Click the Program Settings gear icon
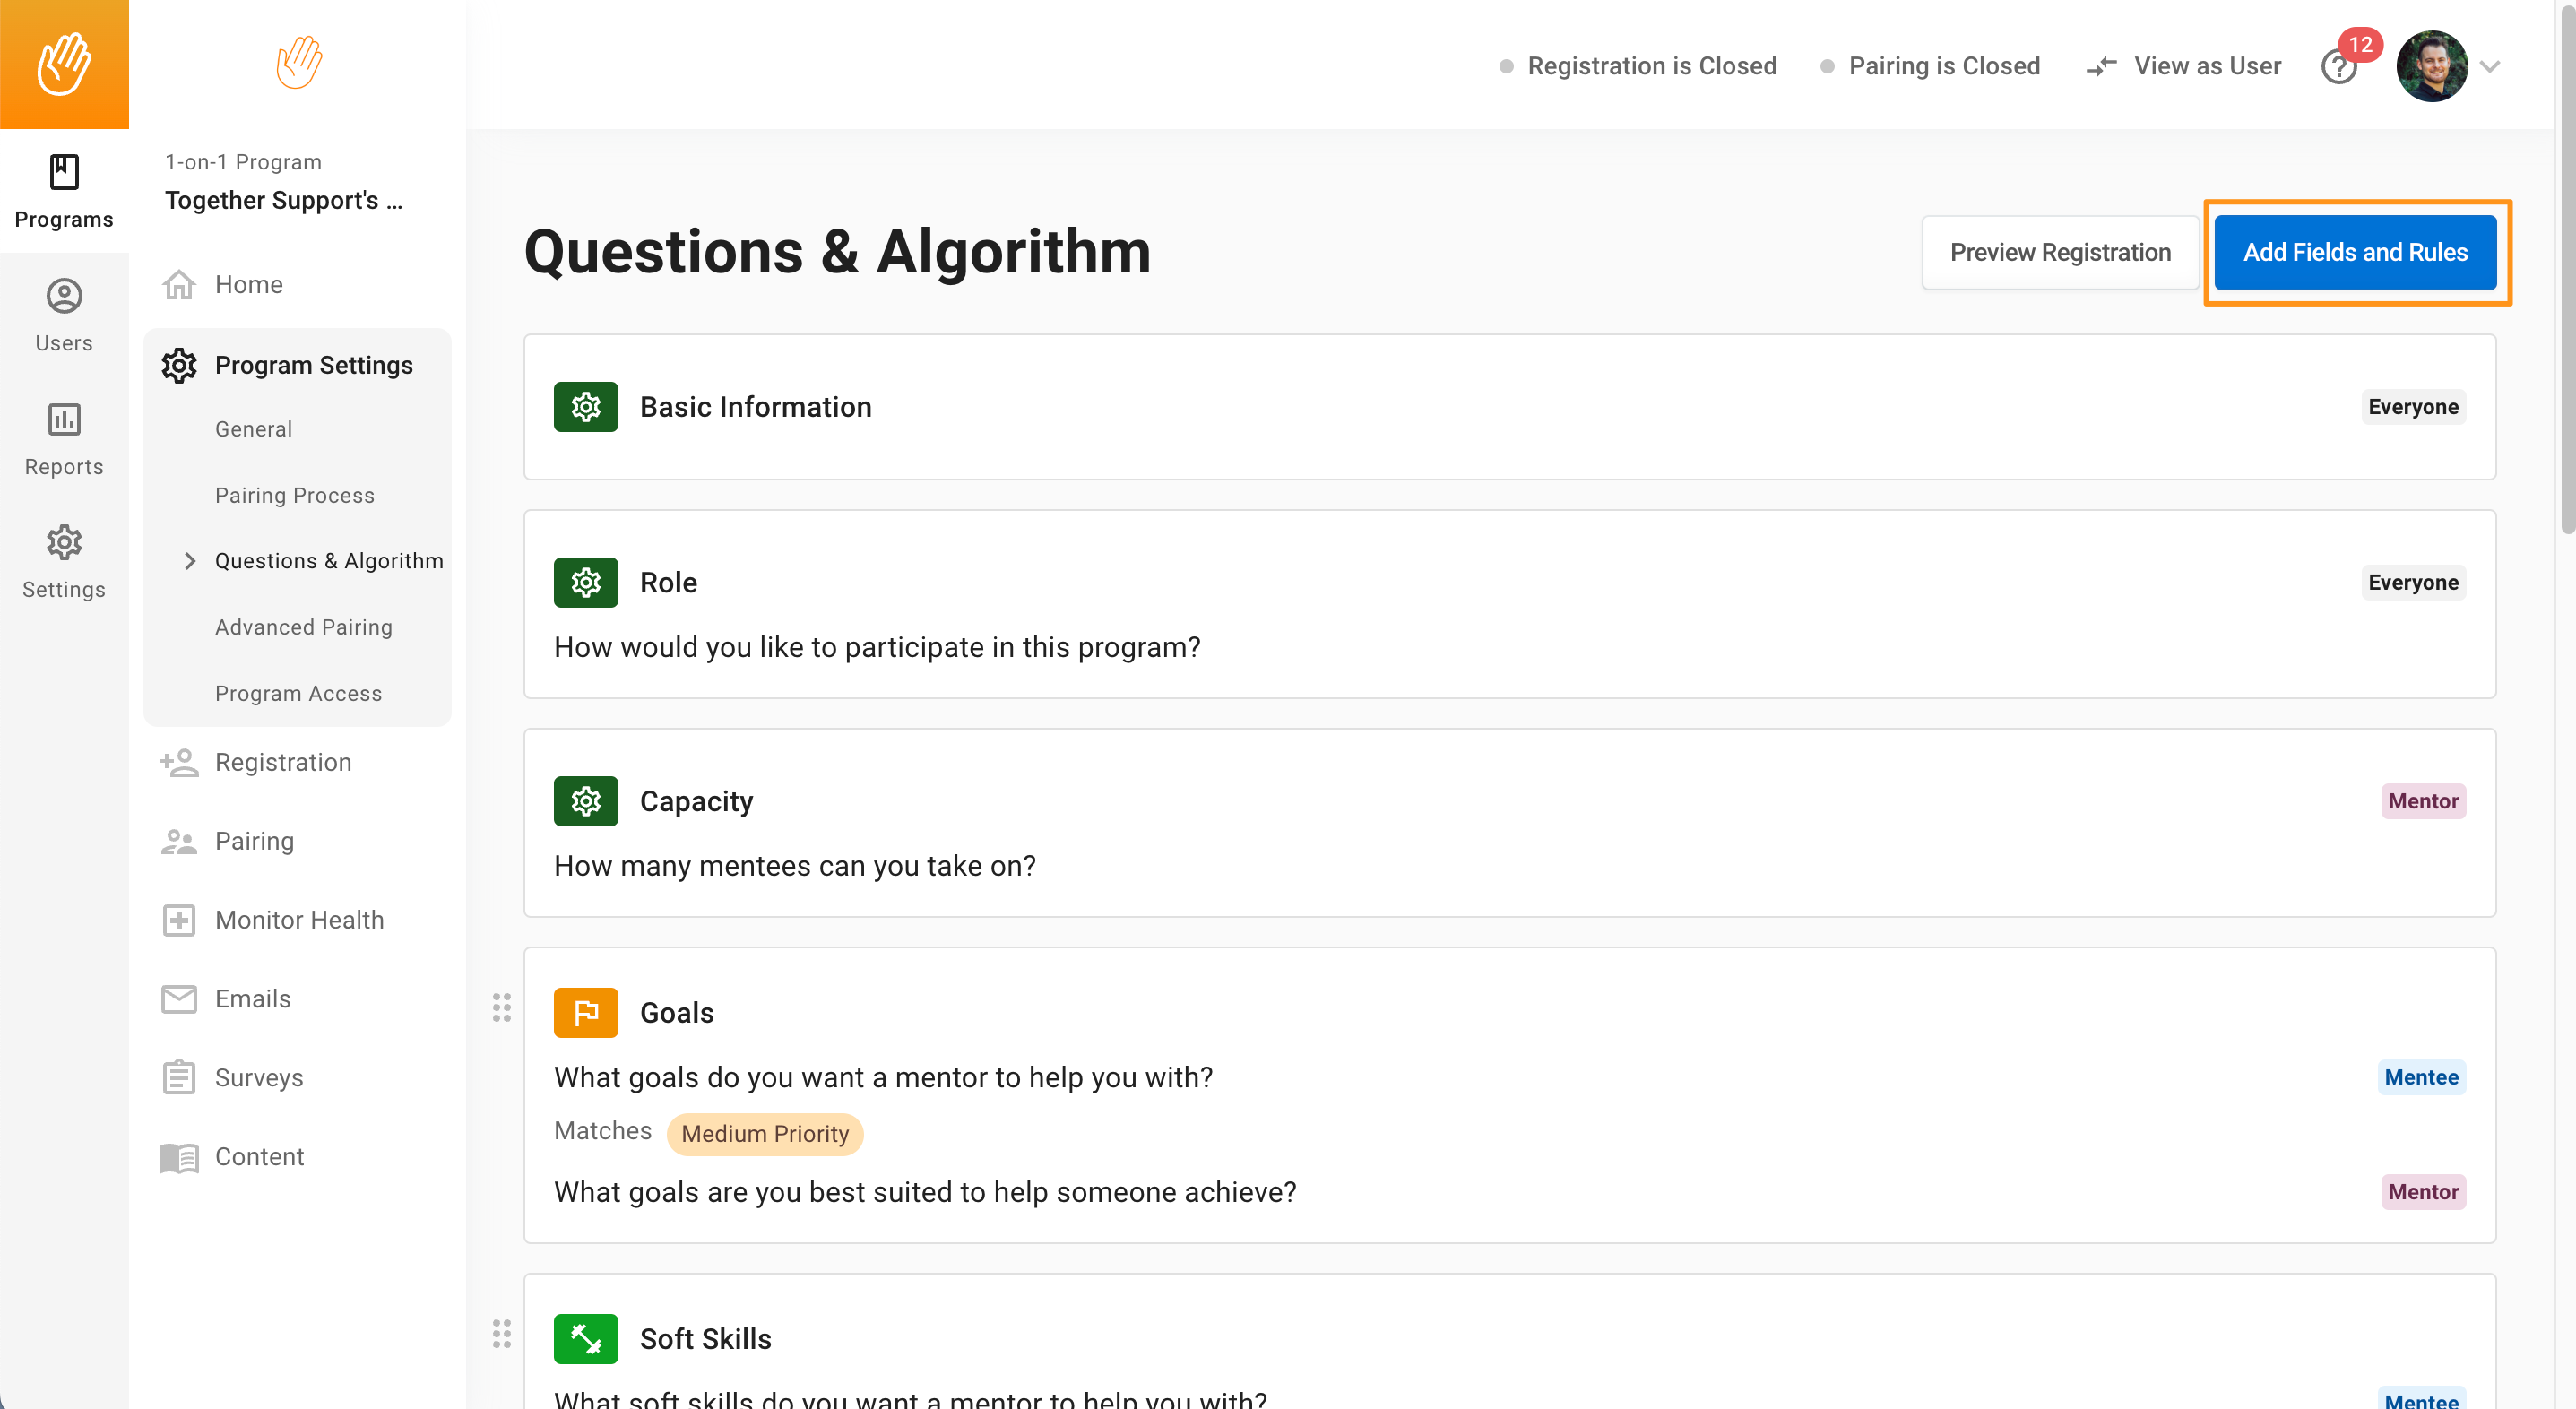This screenshot has height=1409, width=2576. click(179, 365)
